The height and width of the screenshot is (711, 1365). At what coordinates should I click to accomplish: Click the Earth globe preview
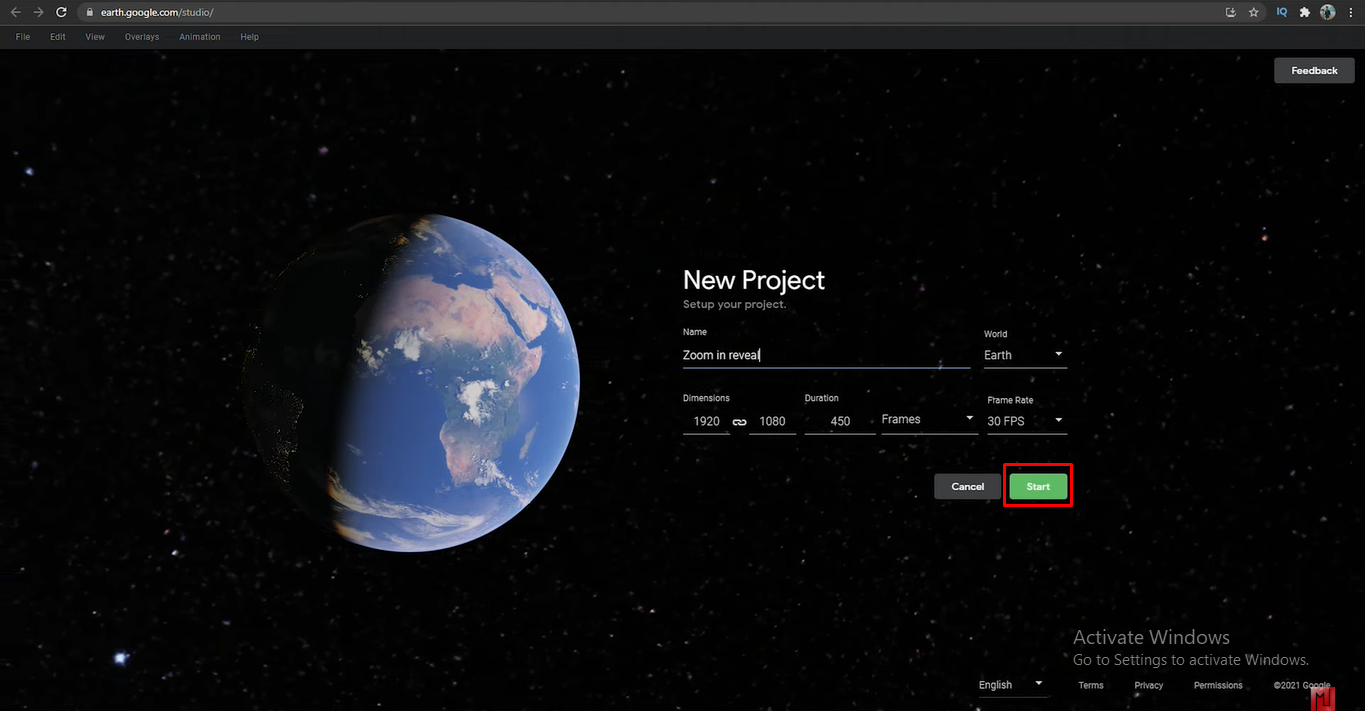[412, 382]
